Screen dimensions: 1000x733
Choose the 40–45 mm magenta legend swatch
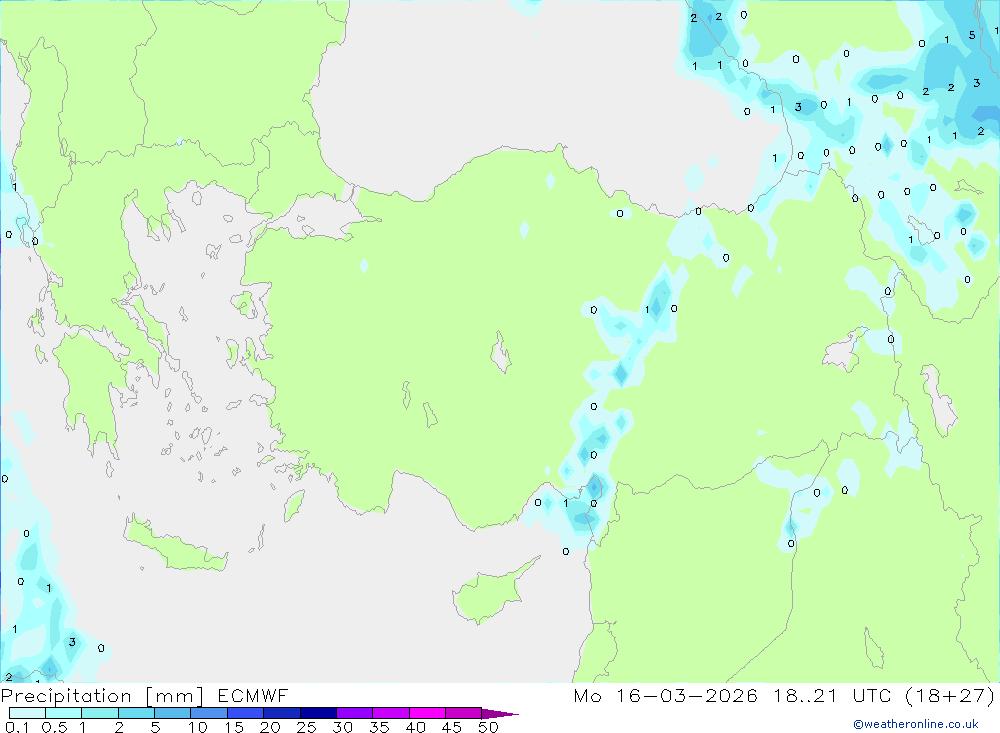(x=427, y=713)
